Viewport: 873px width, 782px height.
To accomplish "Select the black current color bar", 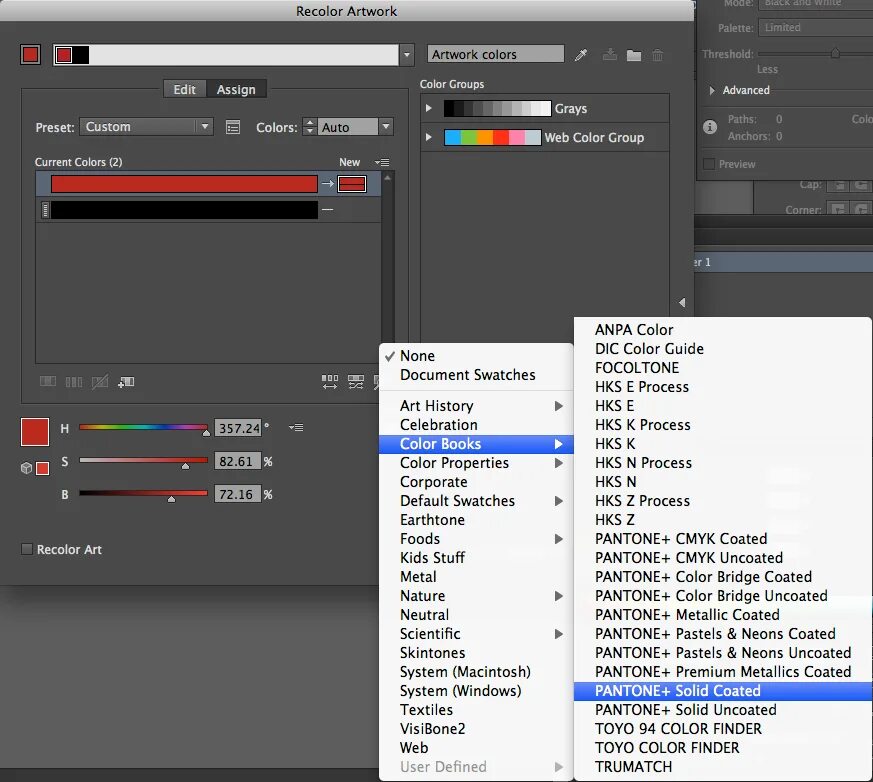I will tap(184, 210).
